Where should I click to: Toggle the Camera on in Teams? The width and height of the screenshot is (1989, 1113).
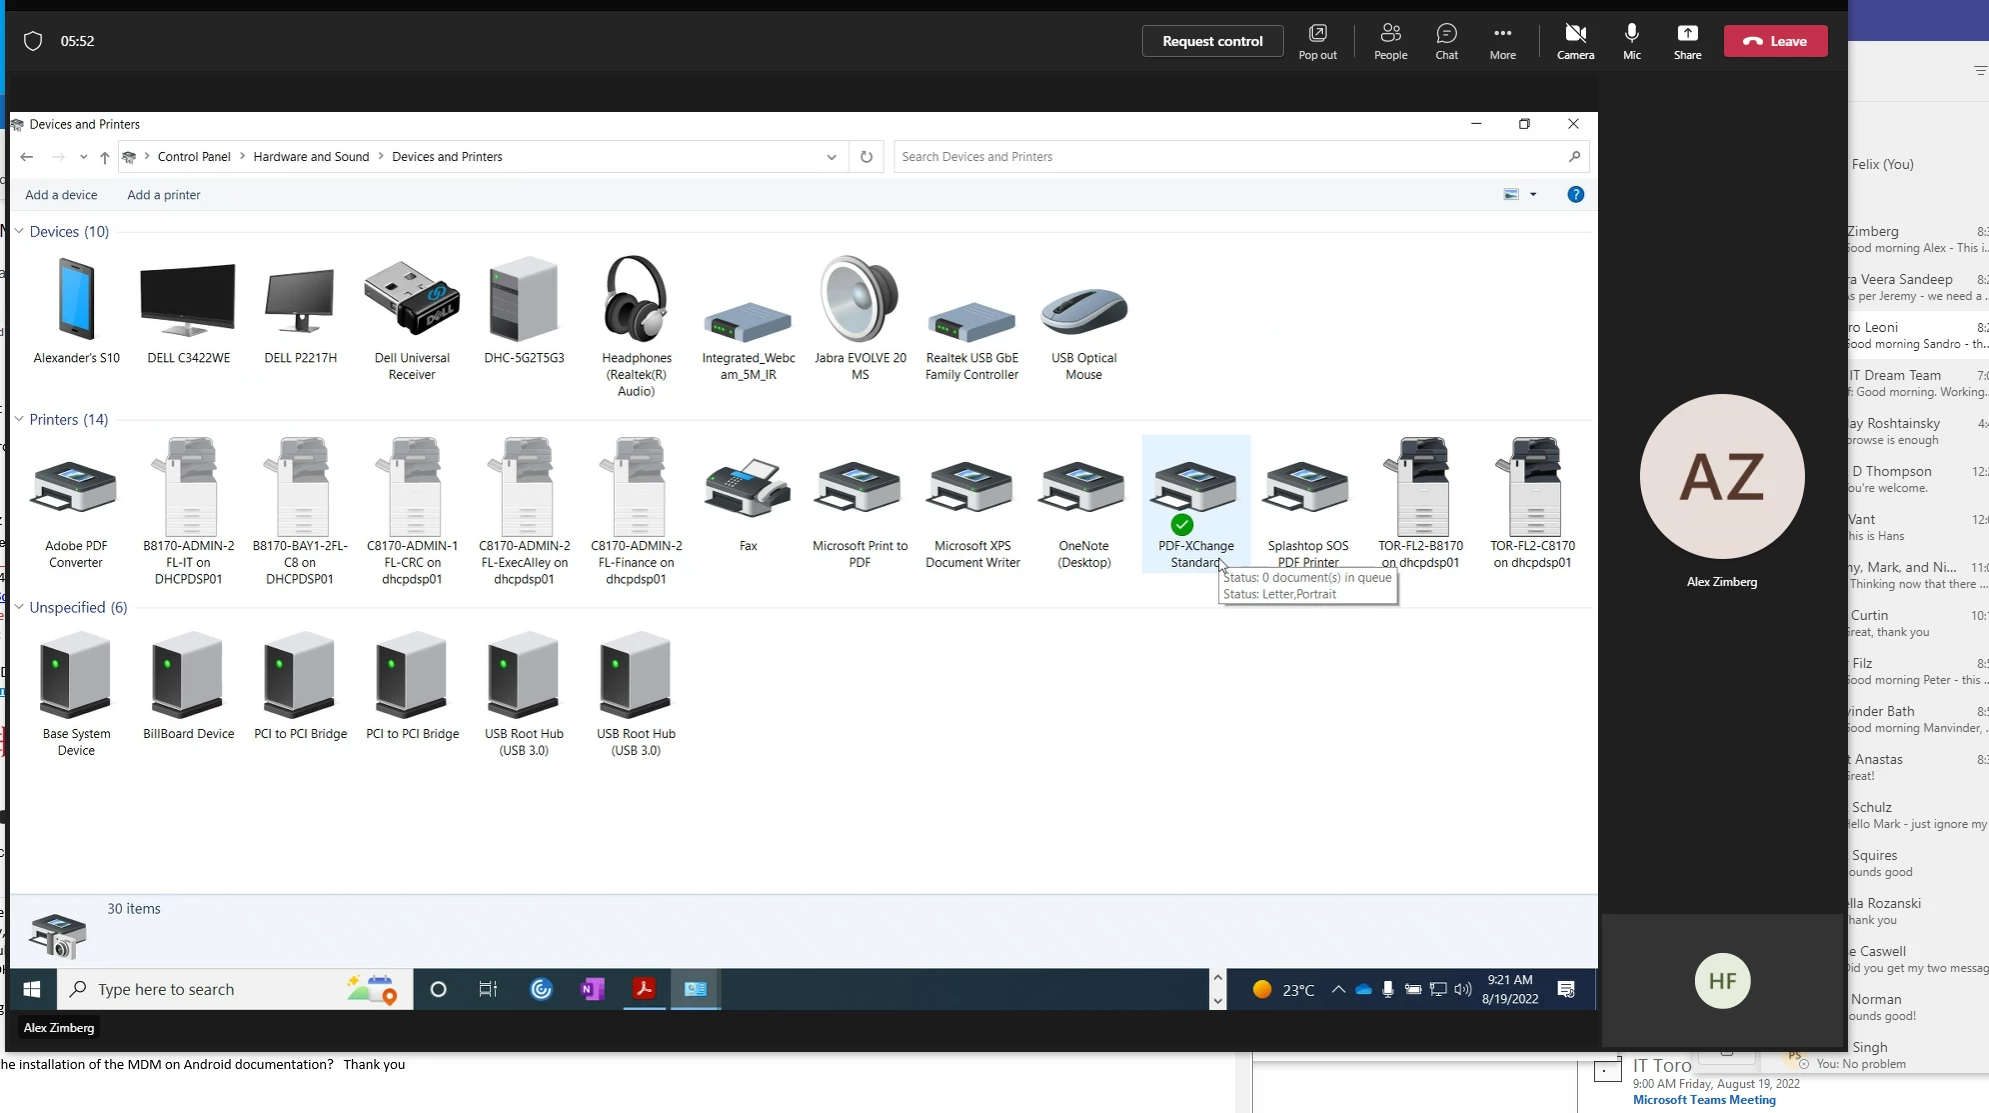(1575, 40)
